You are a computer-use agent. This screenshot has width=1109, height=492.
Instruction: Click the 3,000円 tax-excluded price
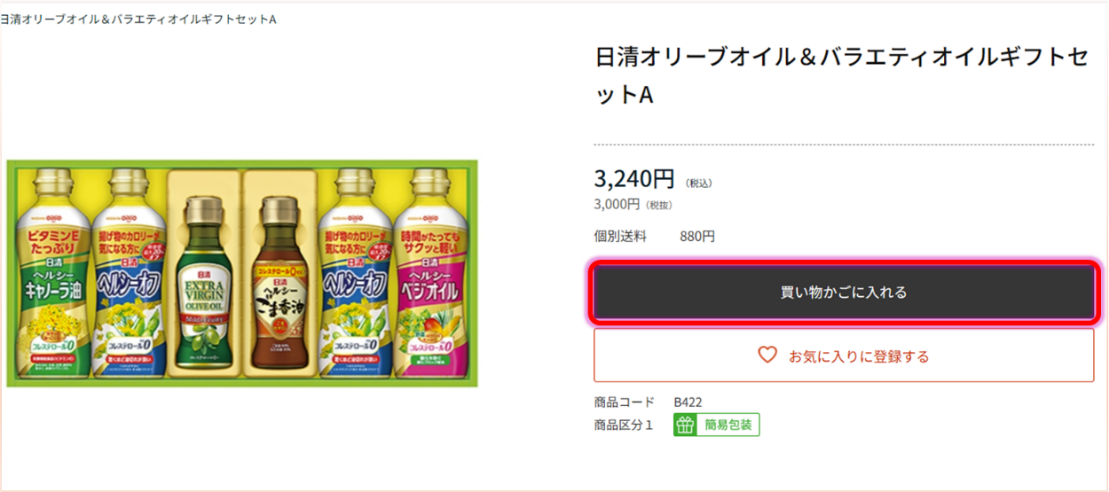coord(616,204)
